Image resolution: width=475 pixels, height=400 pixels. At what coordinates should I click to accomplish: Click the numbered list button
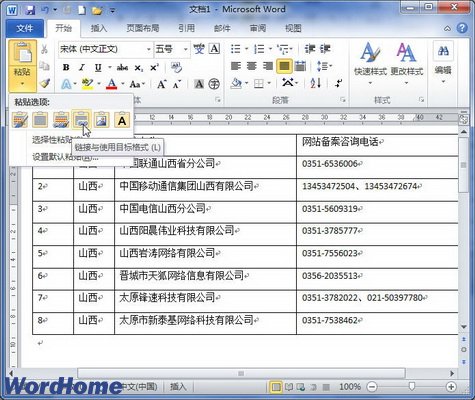pos(259,49)
